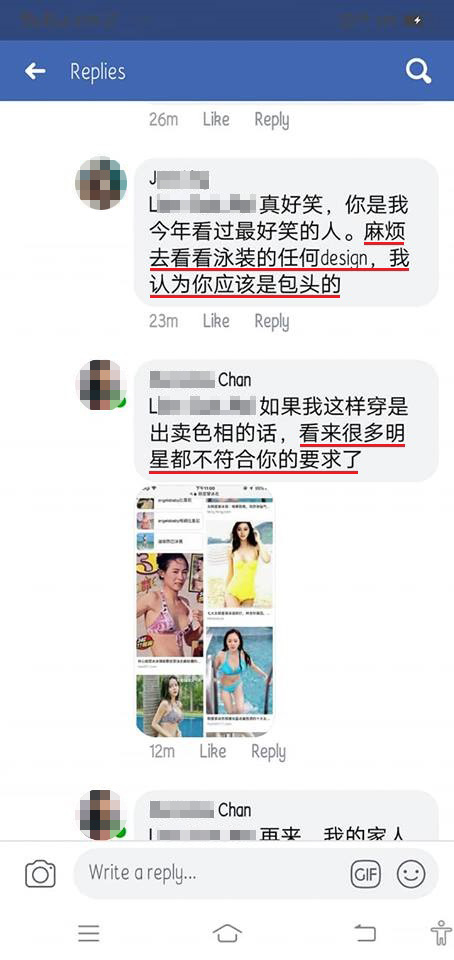Open the GIF picker
The height and width of the screenshot is (960, 454).
click(x=366, y=874)
